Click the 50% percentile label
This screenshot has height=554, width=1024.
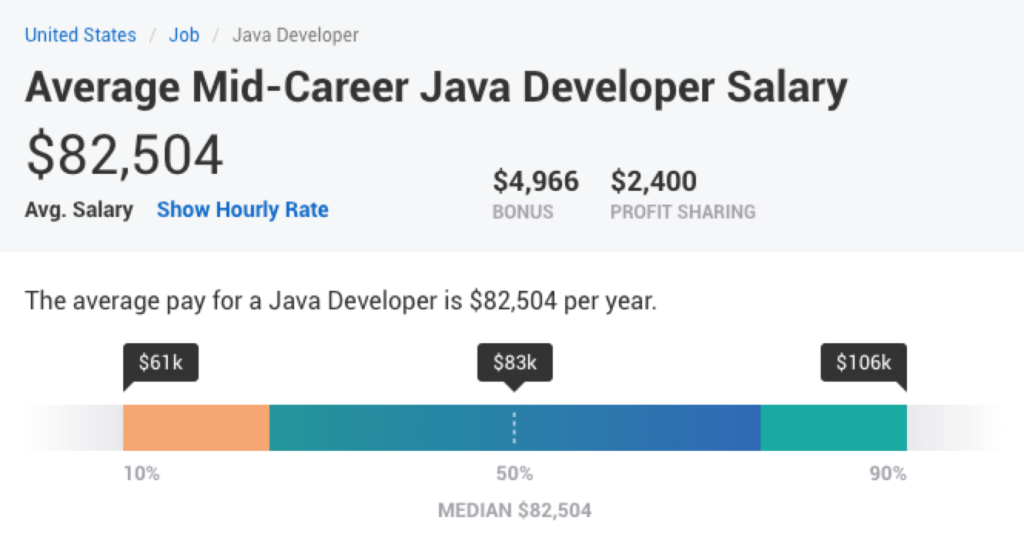tap(514, 473)
